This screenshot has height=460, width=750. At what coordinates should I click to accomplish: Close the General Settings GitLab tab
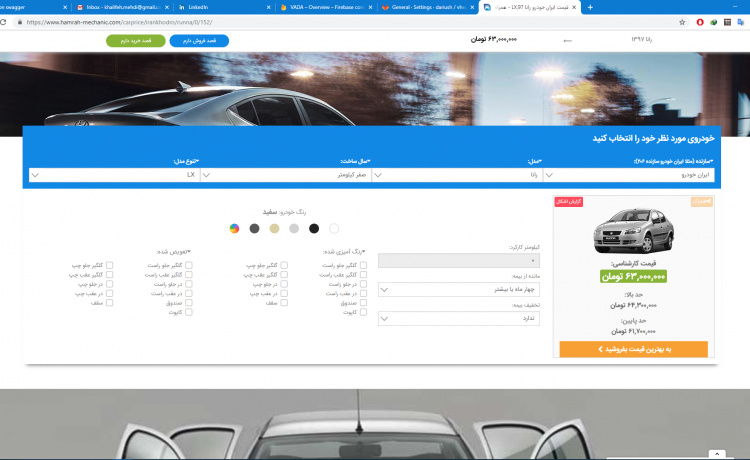click(x=472, y=7)
